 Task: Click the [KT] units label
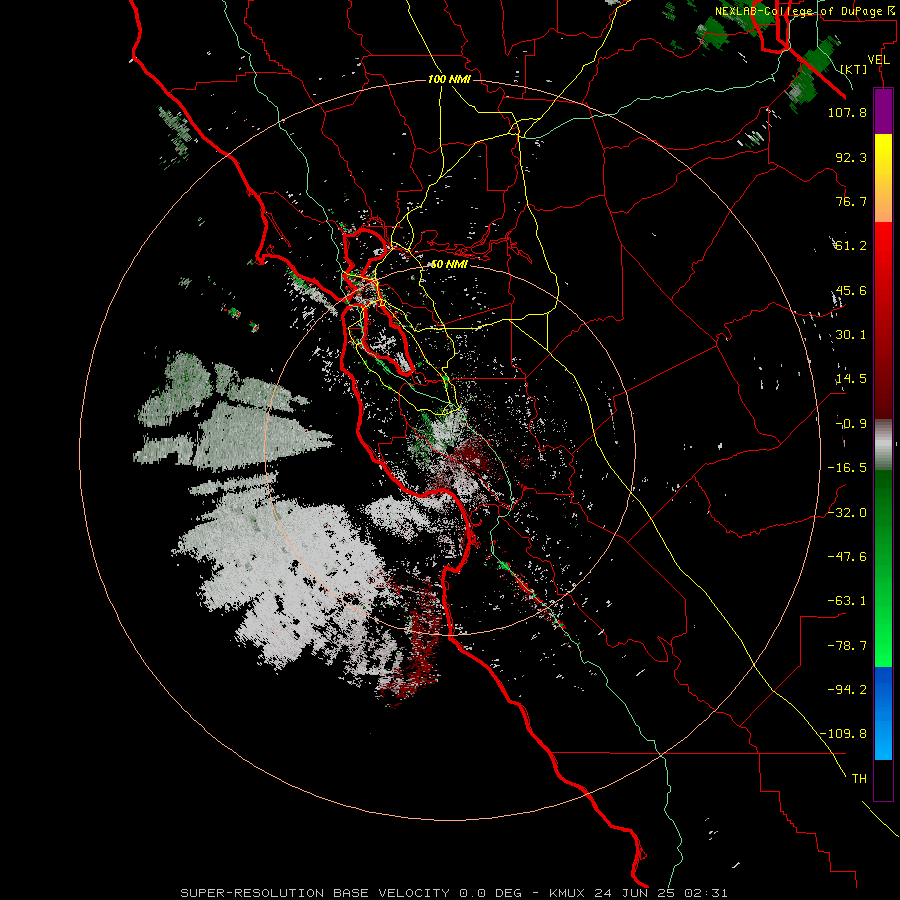coord(853,69)
